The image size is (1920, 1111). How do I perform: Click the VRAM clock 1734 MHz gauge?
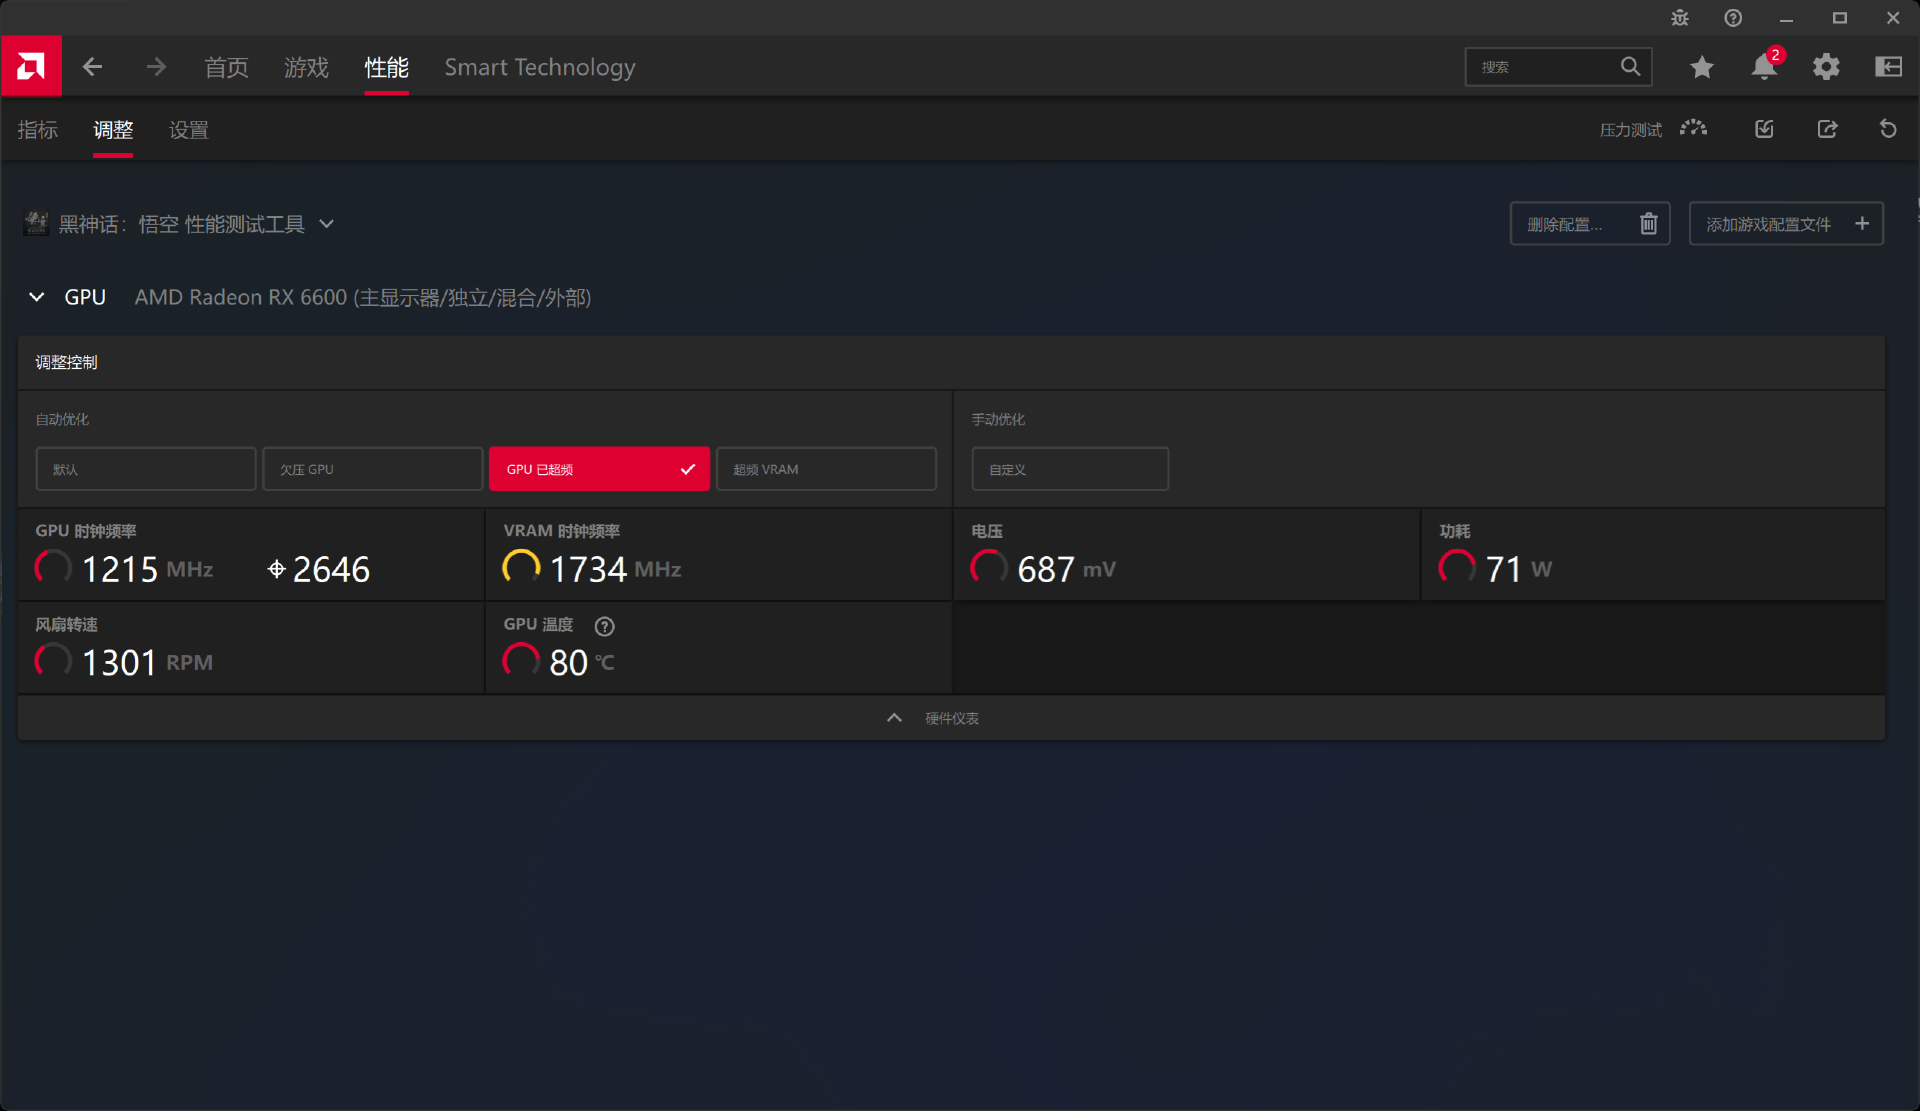521,568
